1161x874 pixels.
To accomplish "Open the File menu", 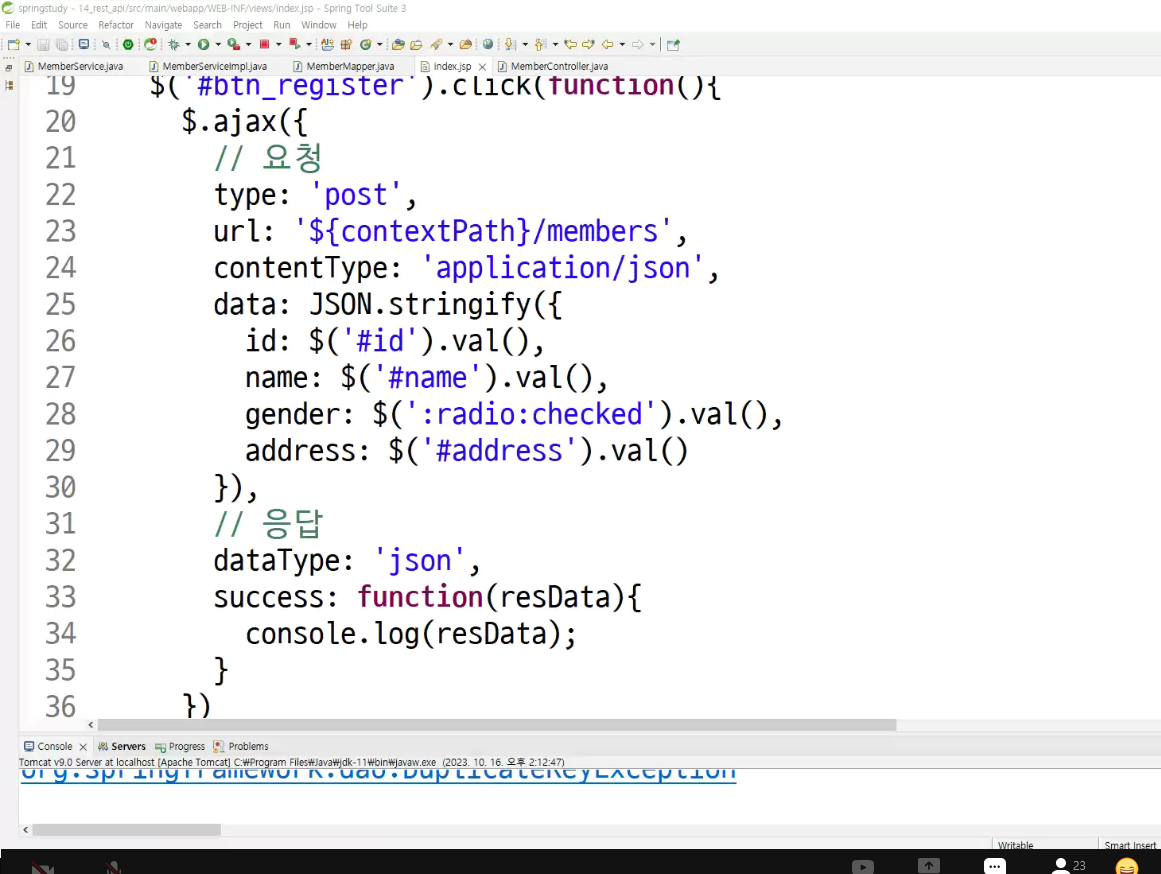I will pos(13,24).
